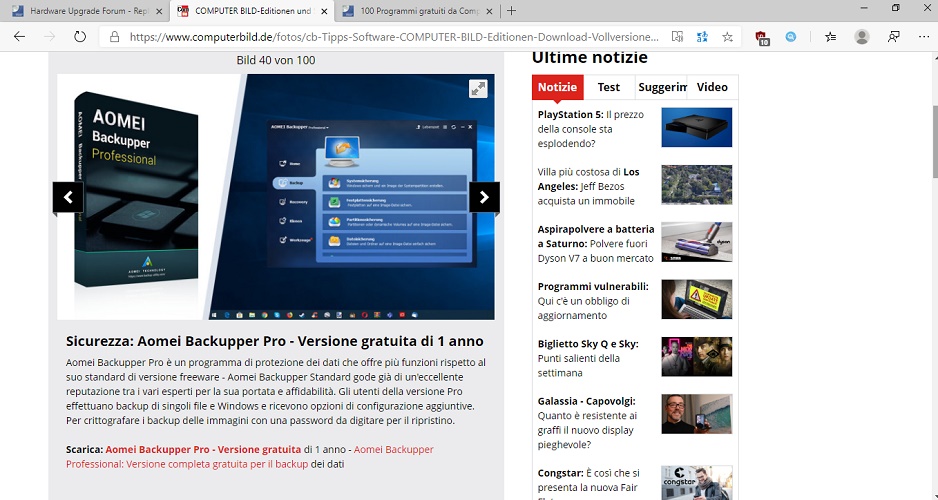Show next gallery image

click(485, 197)
